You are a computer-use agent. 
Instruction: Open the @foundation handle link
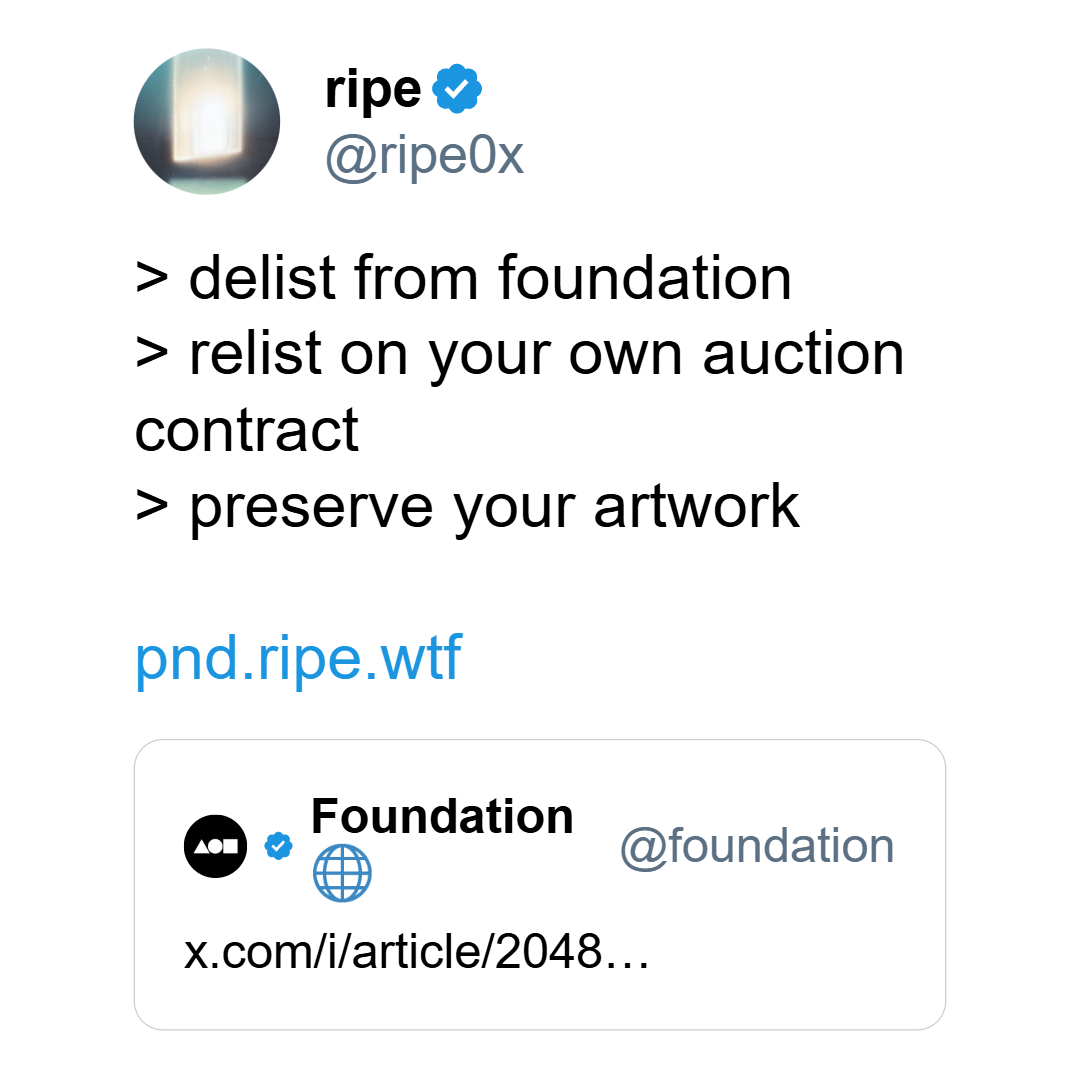[x=757, y=846]
